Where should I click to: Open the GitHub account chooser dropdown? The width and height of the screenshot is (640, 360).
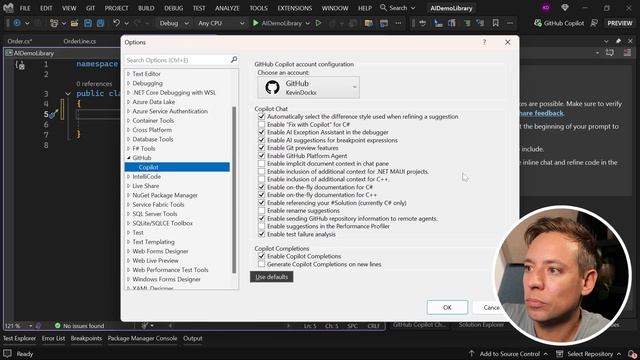point(309,87)
